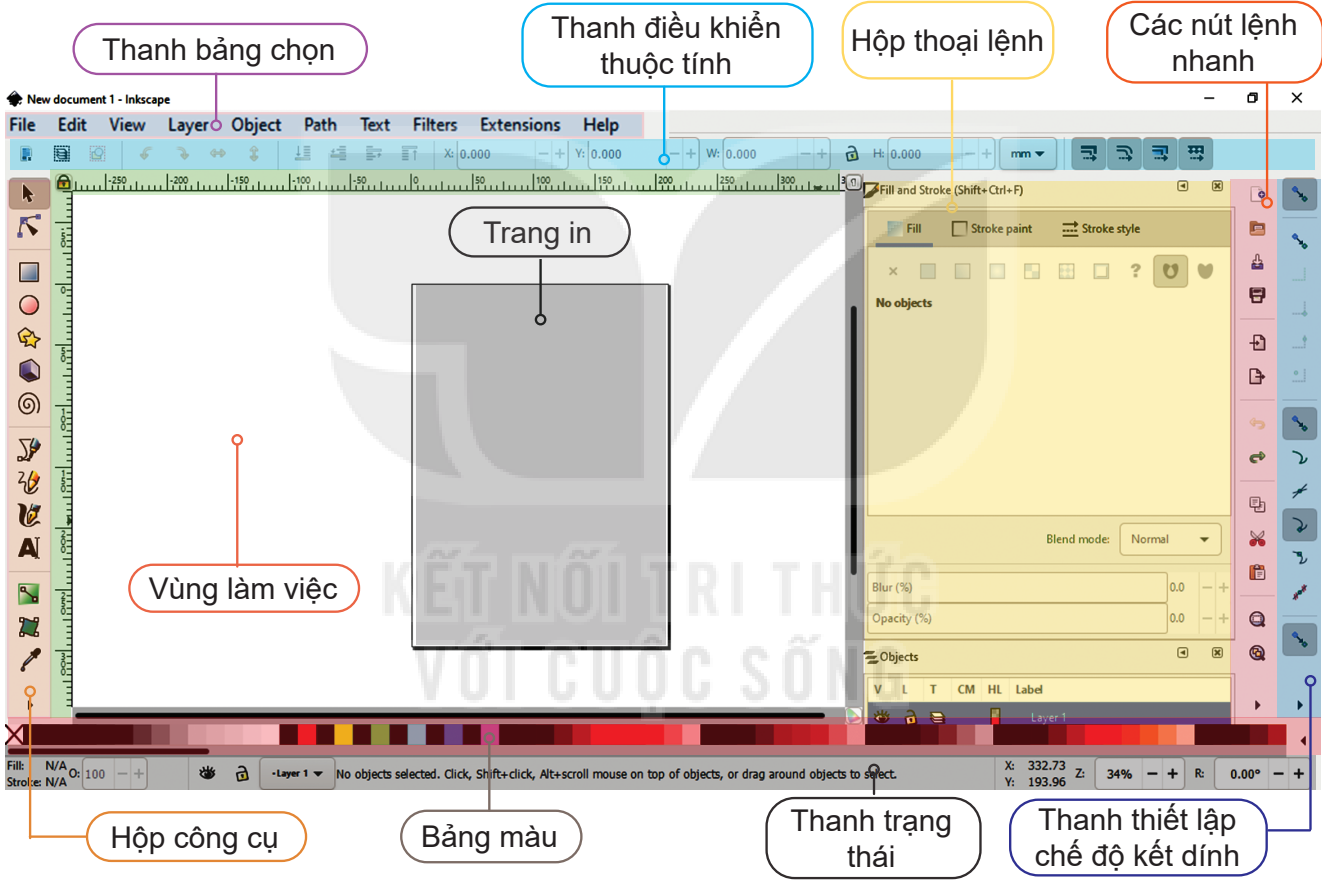Select the 3D box tool
This screenshot has height=883, width=1322.
(29, 371)
